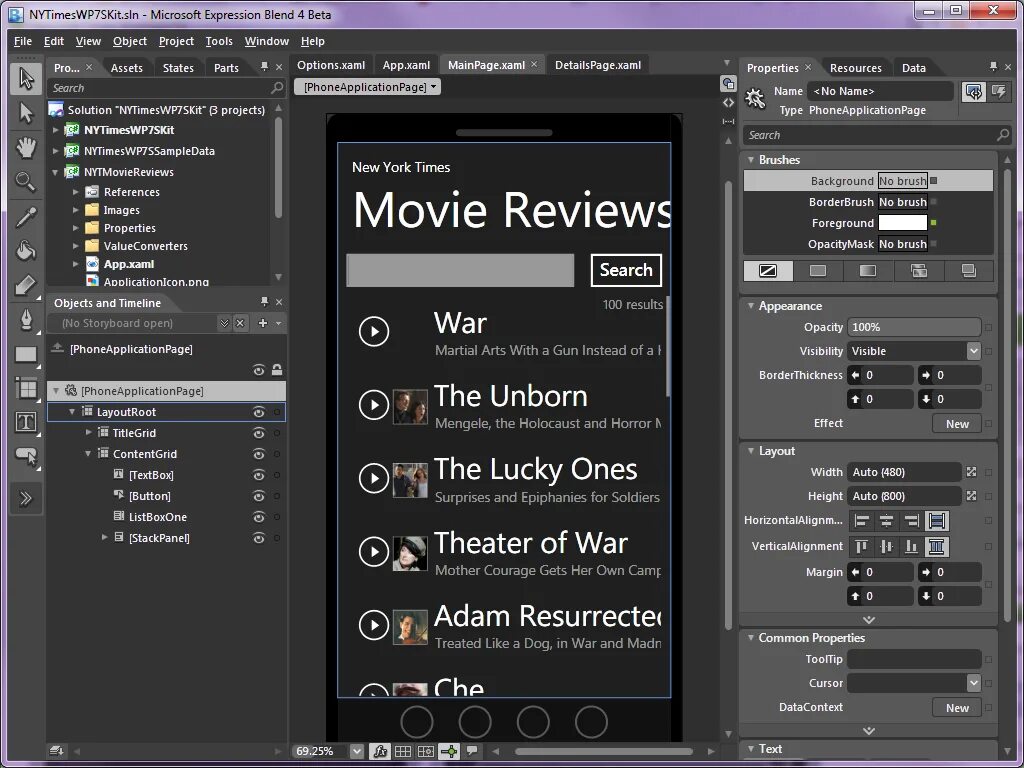The width and height of the screenshot is (1024, 768).
Task: Click the Properties search field
Action: 876,135
